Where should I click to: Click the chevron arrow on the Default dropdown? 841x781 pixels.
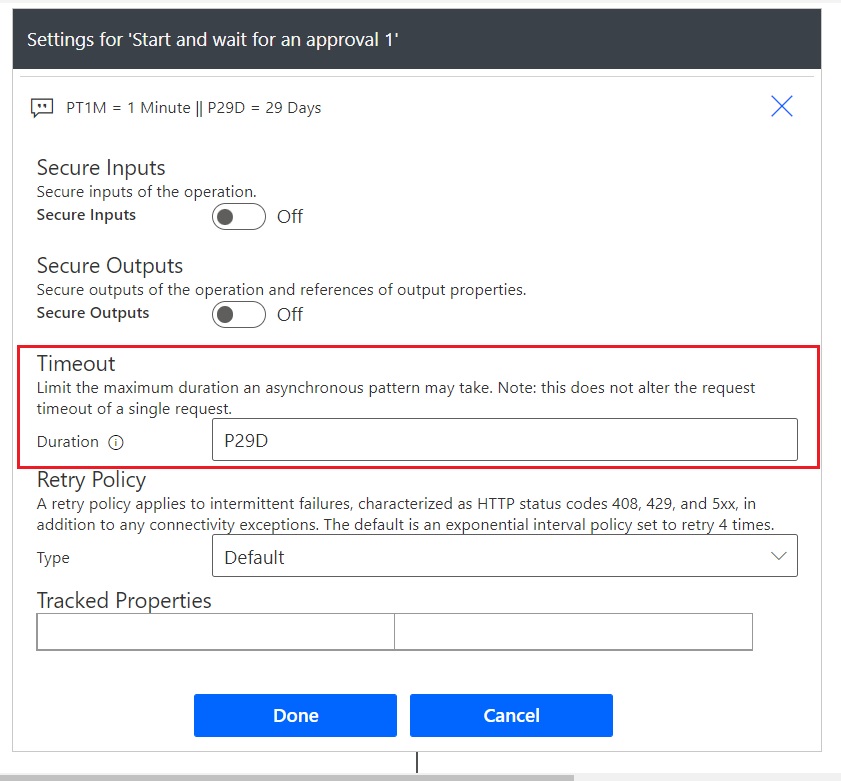[779, 556]
